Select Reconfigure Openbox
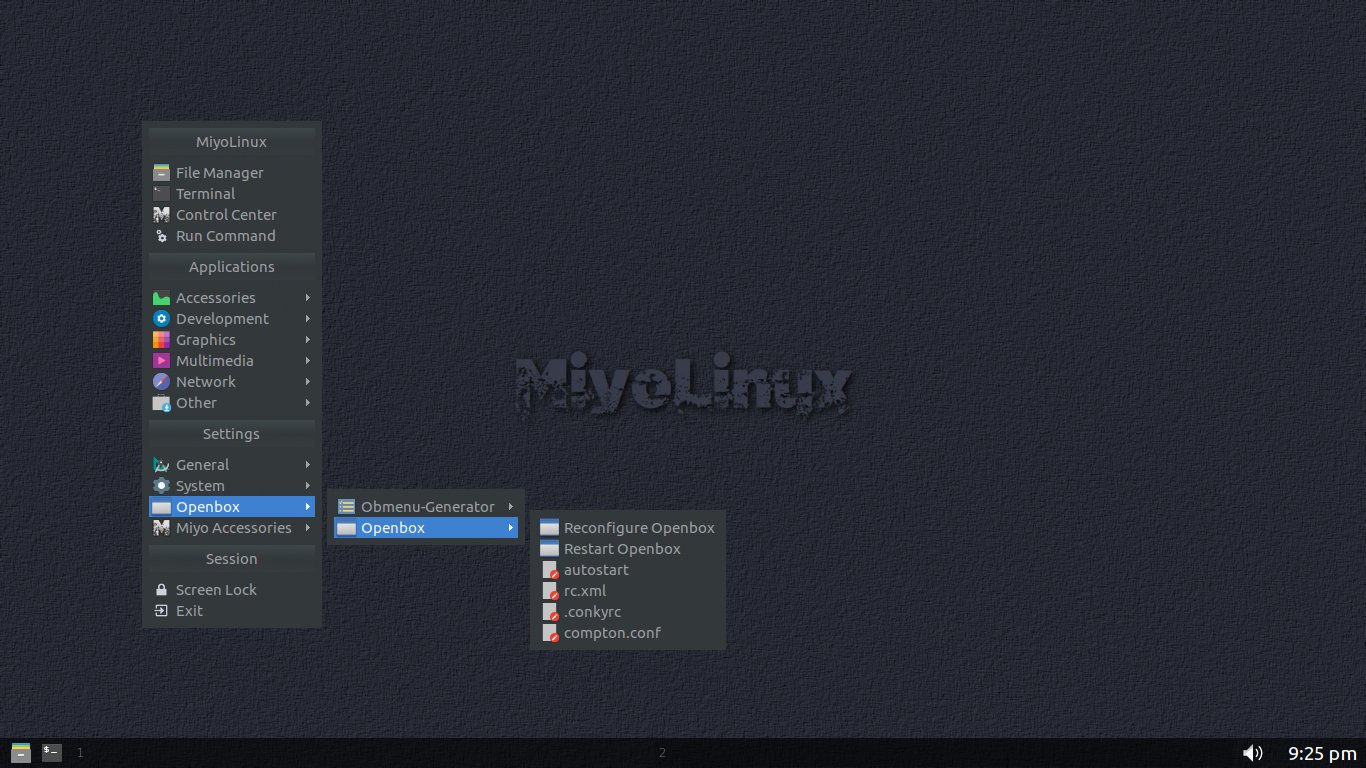 pos(639,527)
